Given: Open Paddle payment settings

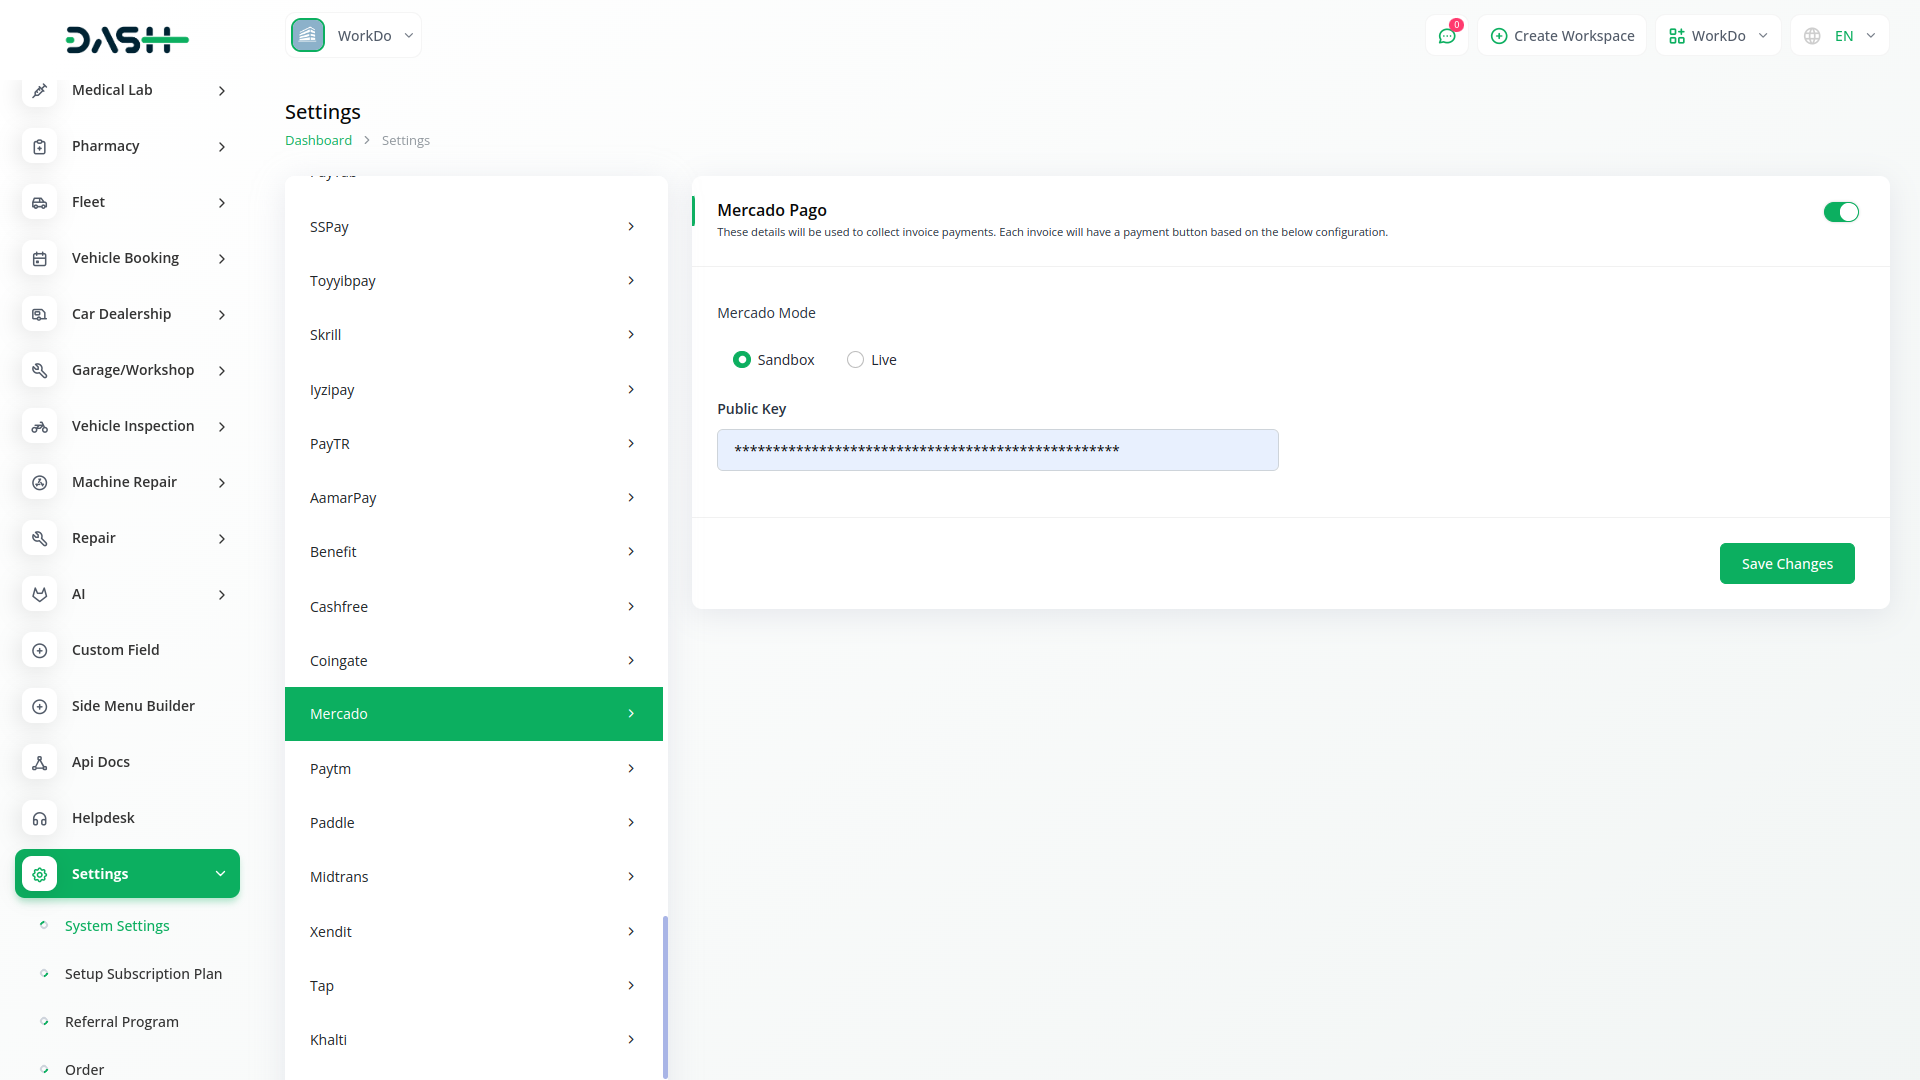Looking at the screenshot, I should [x=474, y=823].
